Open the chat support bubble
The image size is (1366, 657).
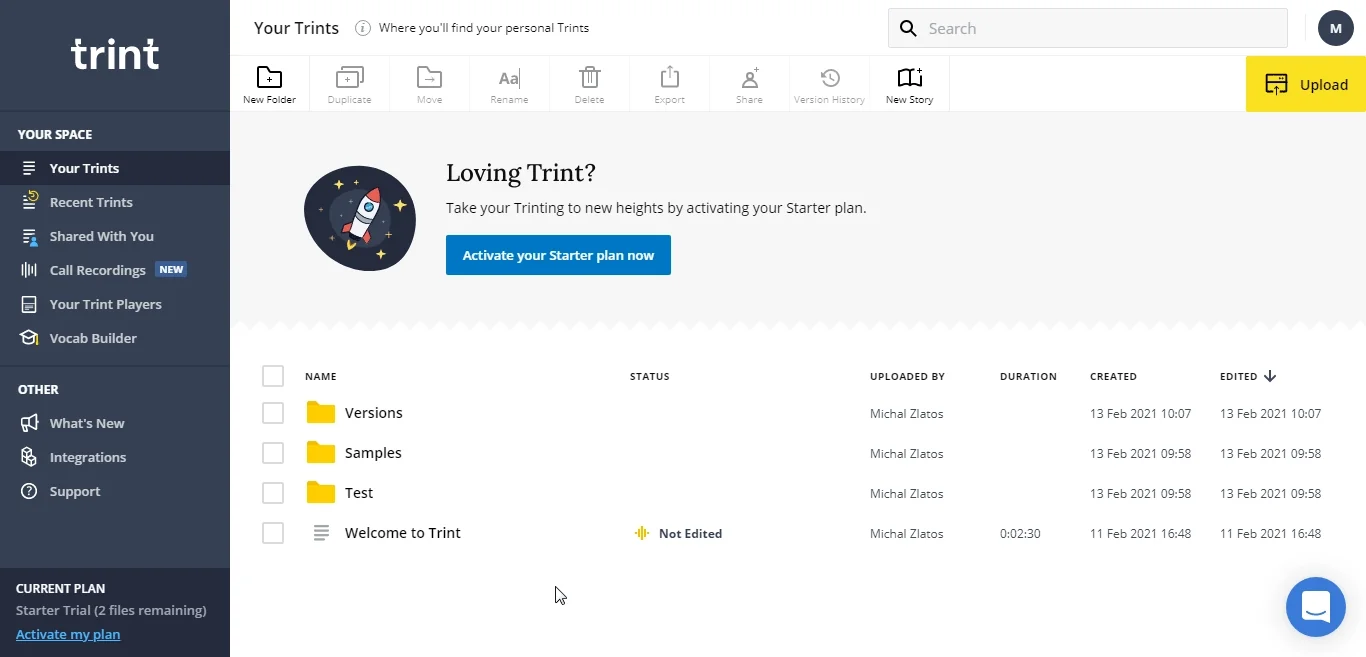1316,607
